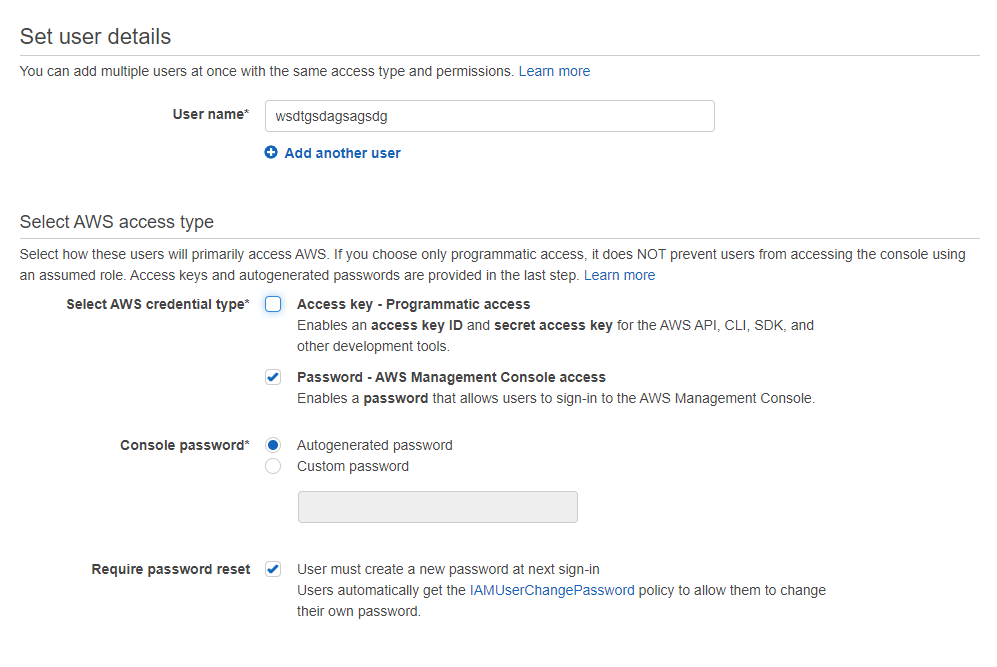
Task: Enable the Access key programmatic access checkbox
Action: tap(273, 305)
